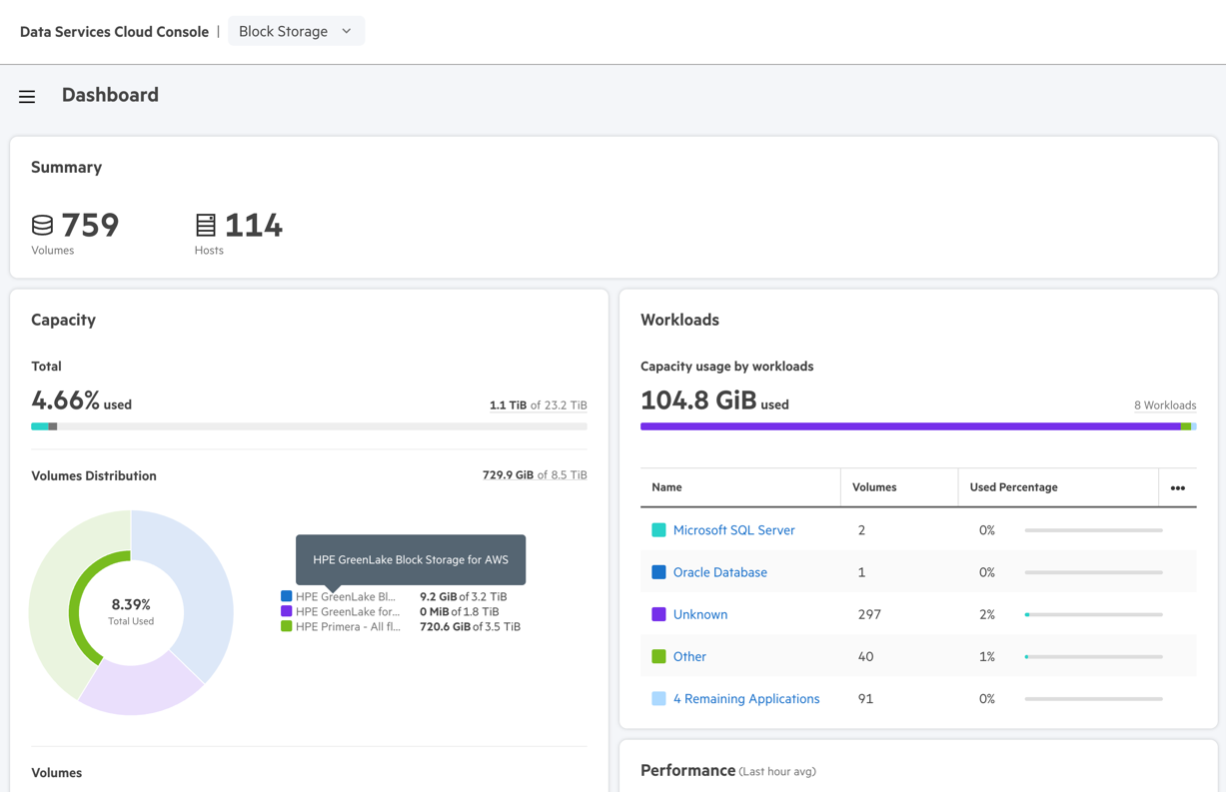This screenshot has height=797, width=1231.
Task: Open the Oracle Database workload link
Action: coord(720,572)
